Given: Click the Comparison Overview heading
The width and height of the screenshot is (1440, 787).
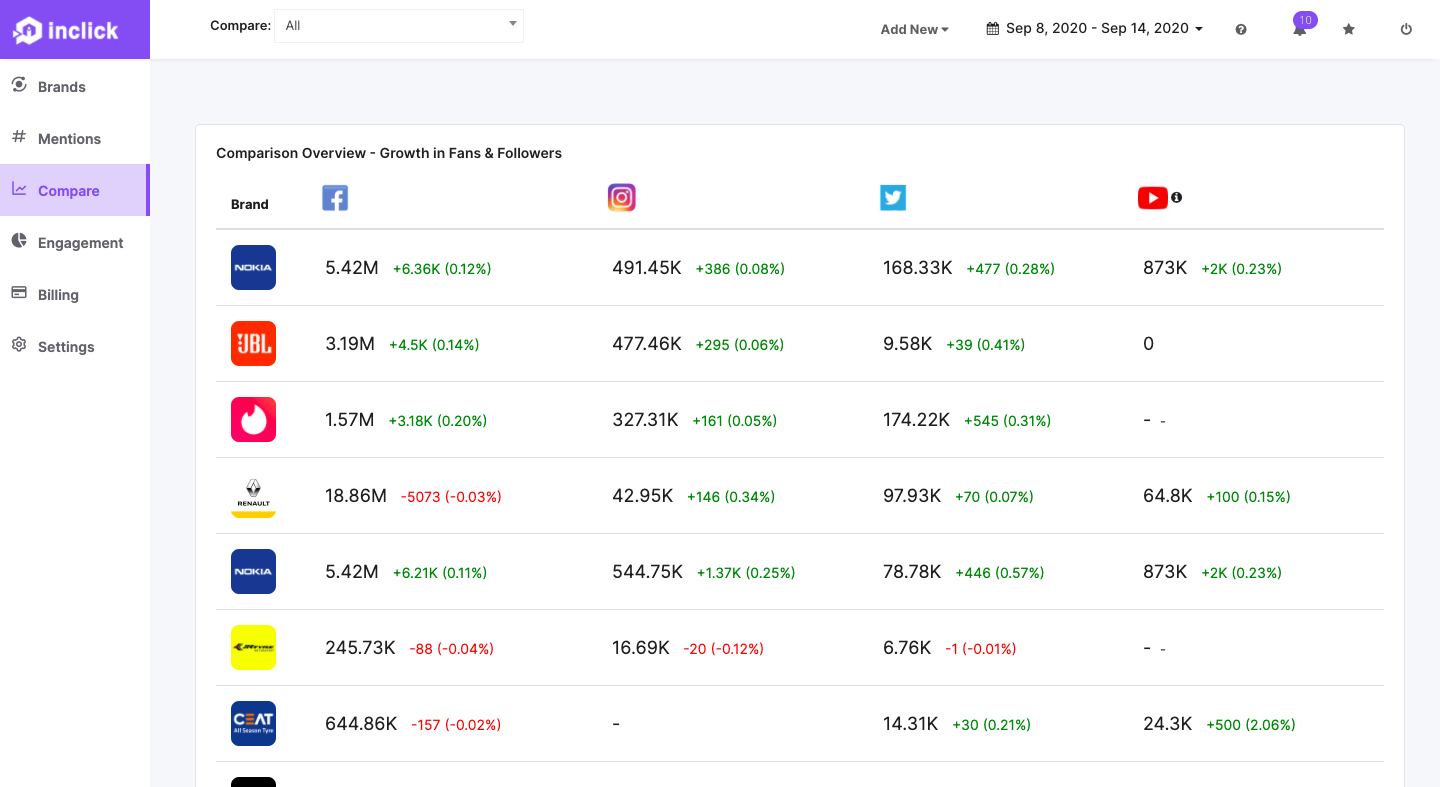Looking at the screenshot, I should (389, 153).
